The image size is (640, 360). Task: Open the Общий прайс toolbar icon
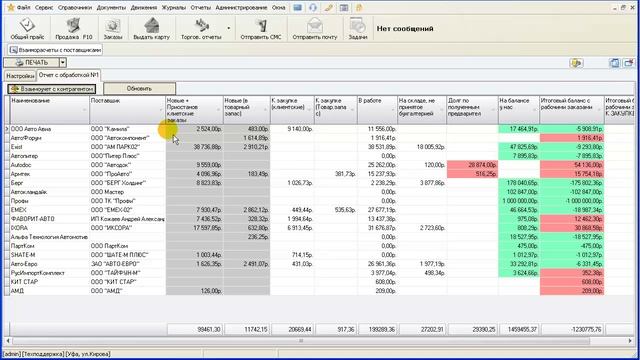point(27,29)
